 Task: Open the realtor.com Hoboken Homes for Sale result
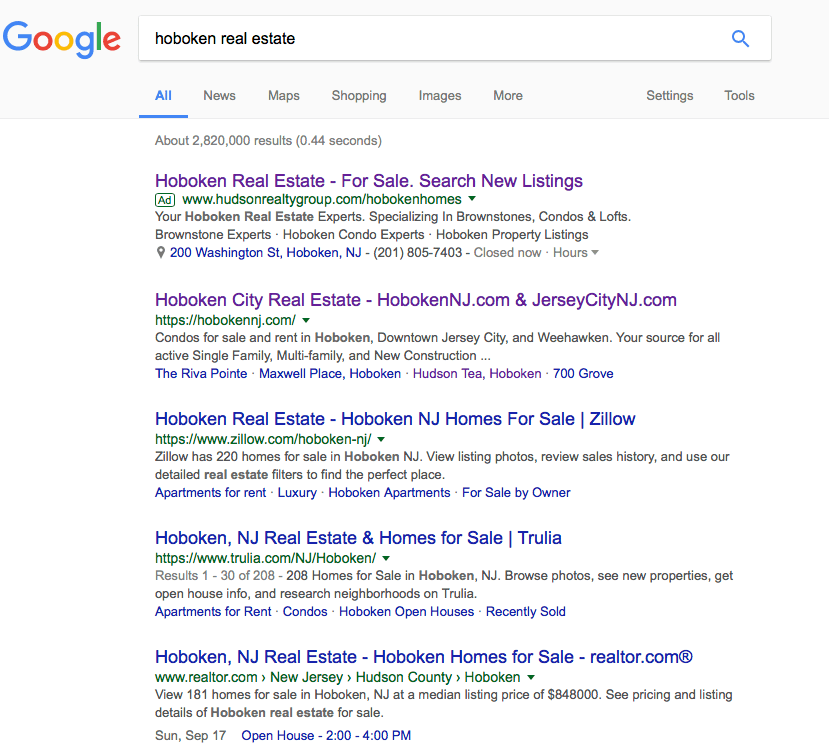(x=423, y=657)
